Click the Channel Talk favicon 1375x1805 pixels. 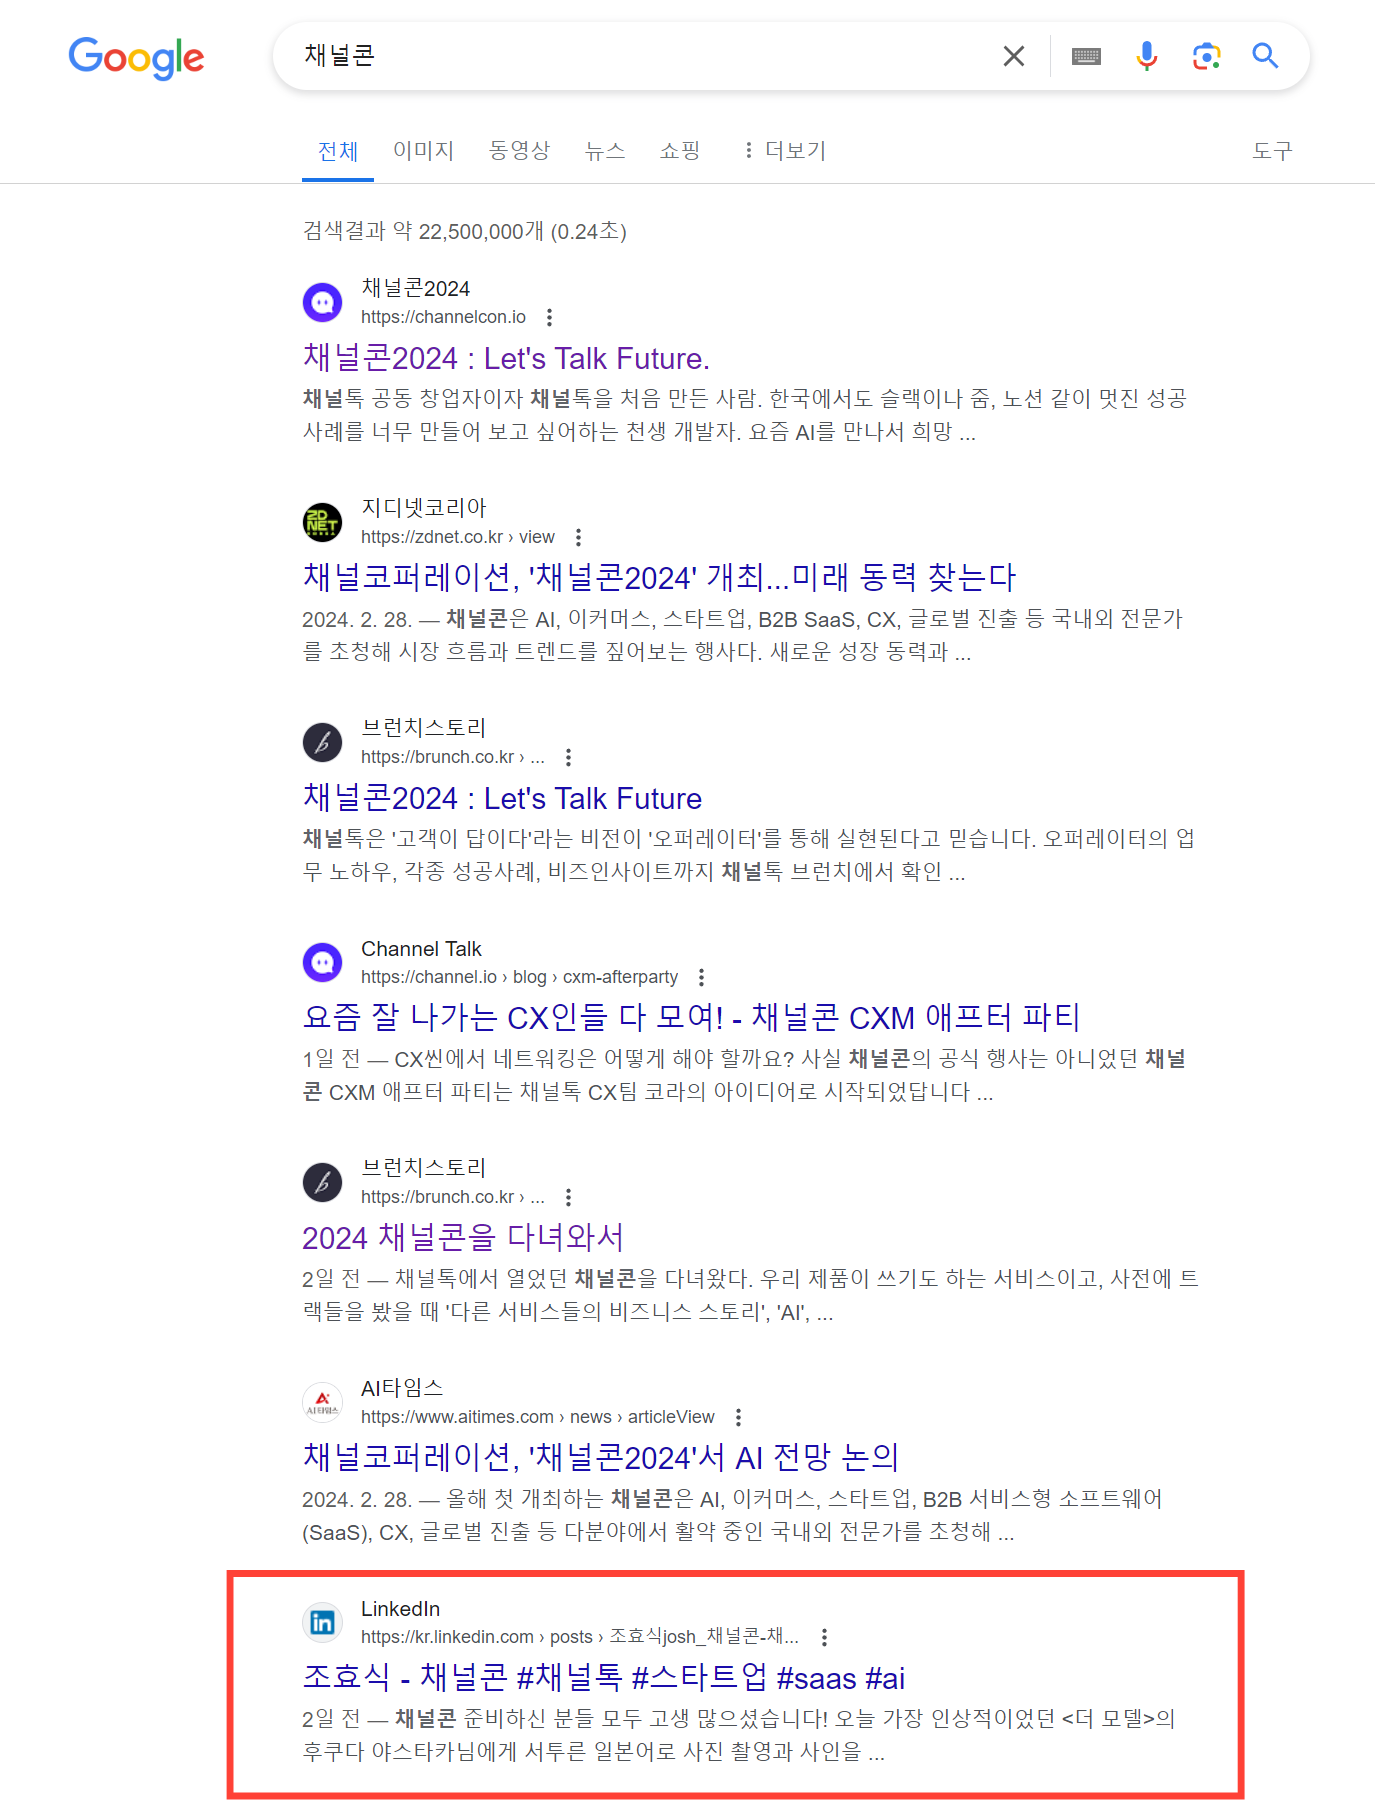point(322,962)
